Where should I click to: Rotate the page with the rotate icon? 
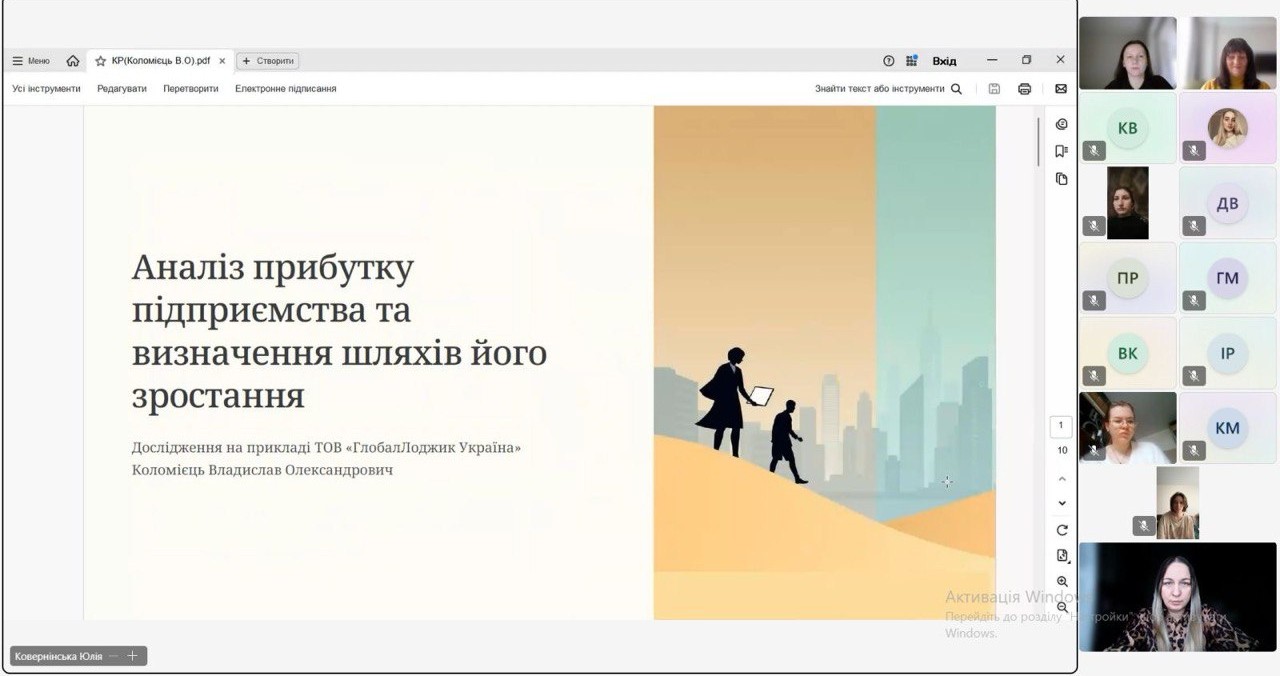[x=1062, y=530]
